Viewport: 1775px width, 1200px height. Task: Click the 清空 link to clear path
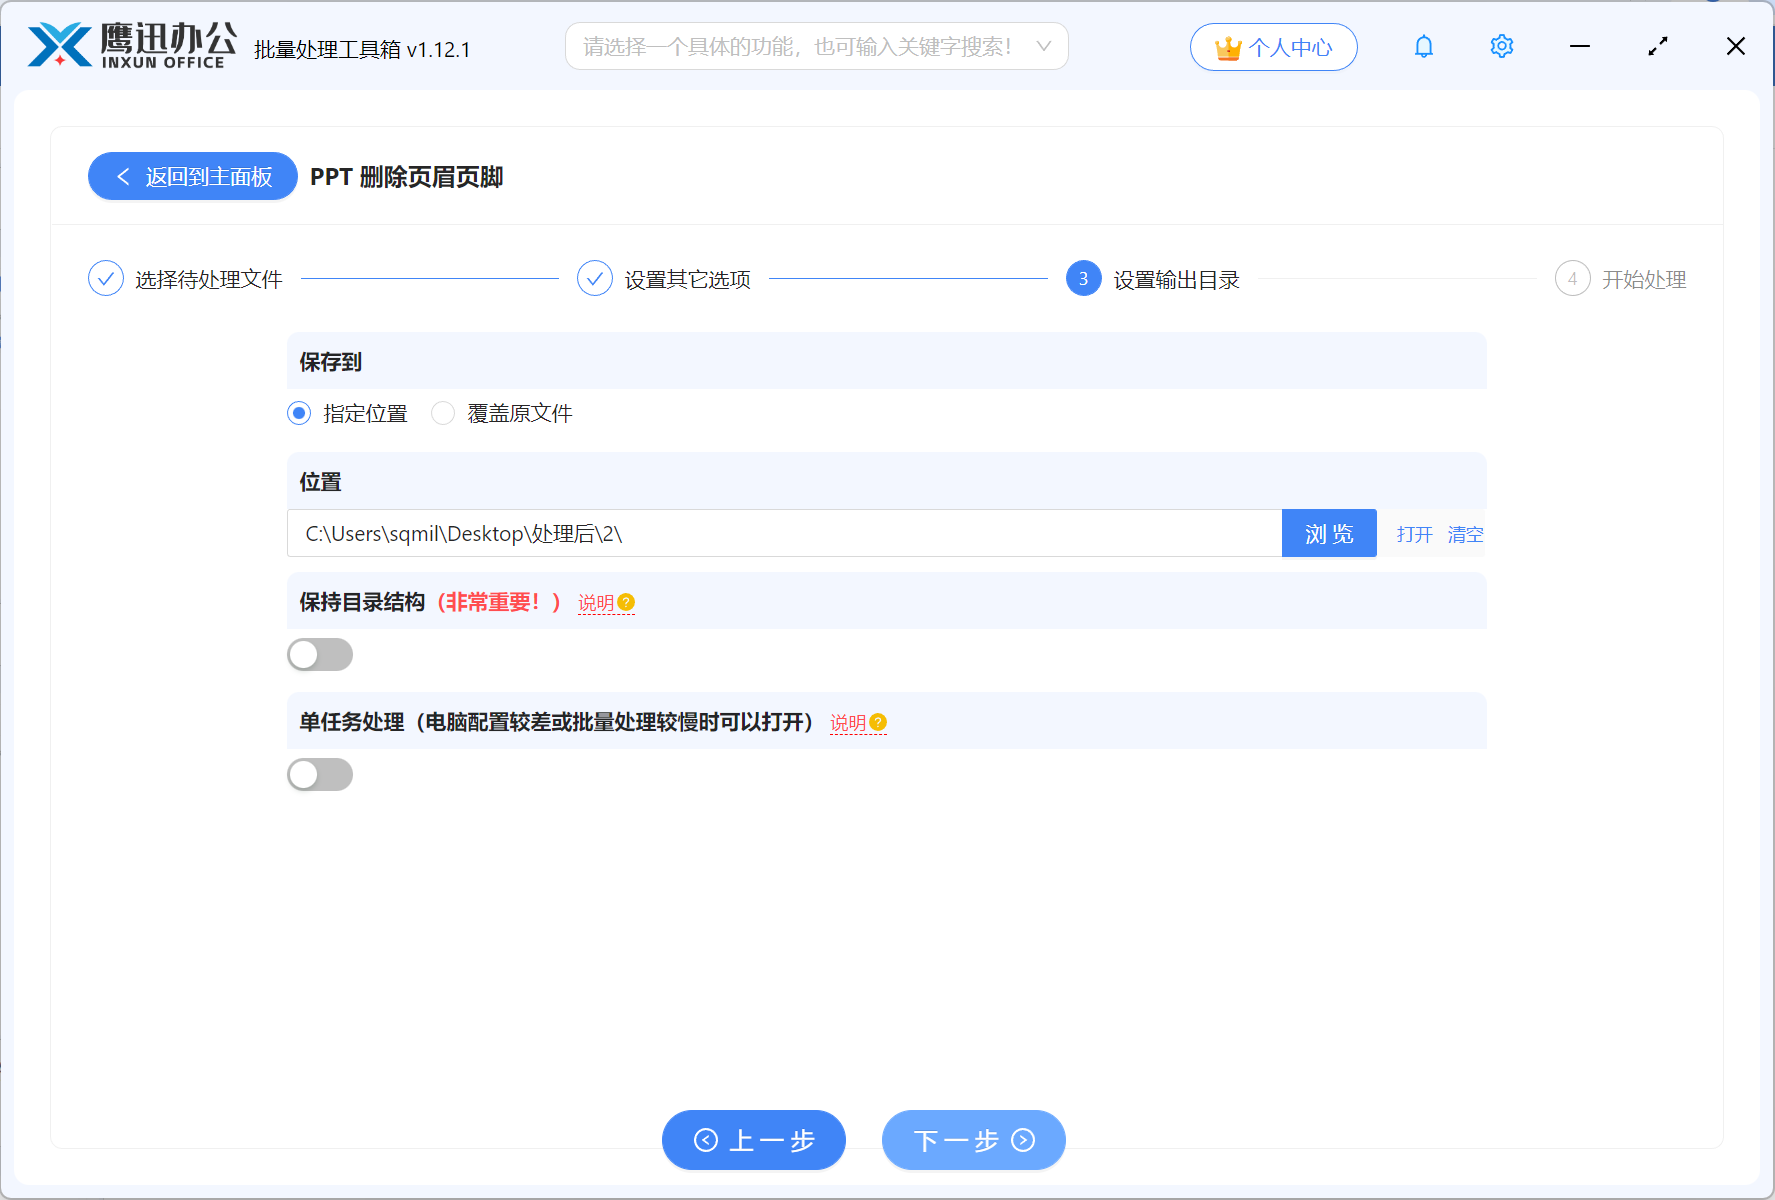[x=1465, y=534]
